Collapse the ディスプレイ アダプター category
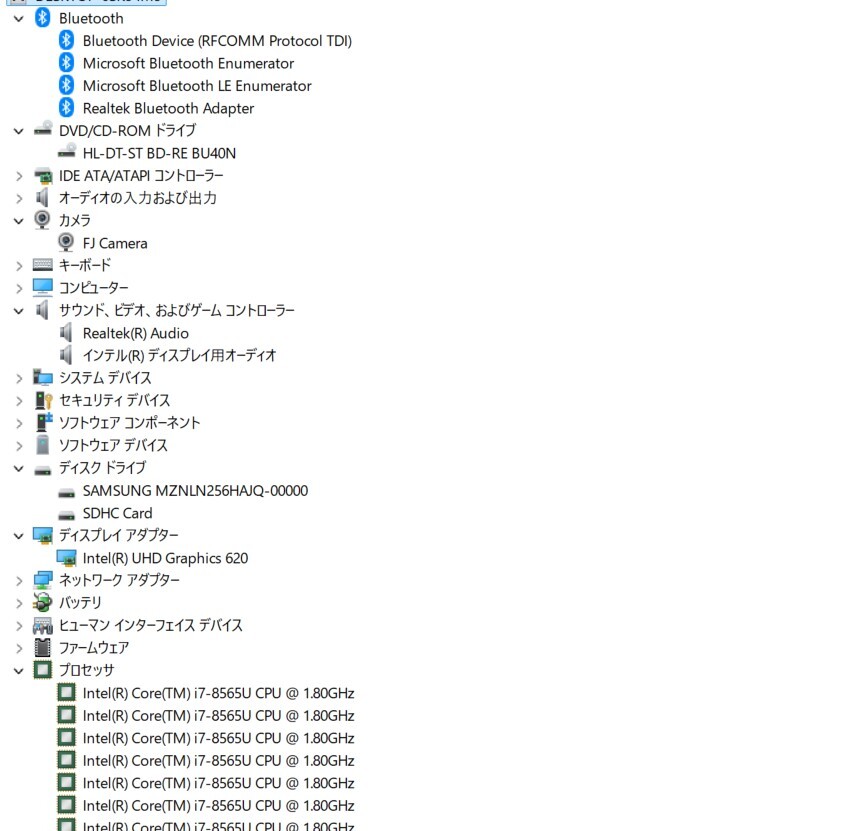 pos(19,536)
